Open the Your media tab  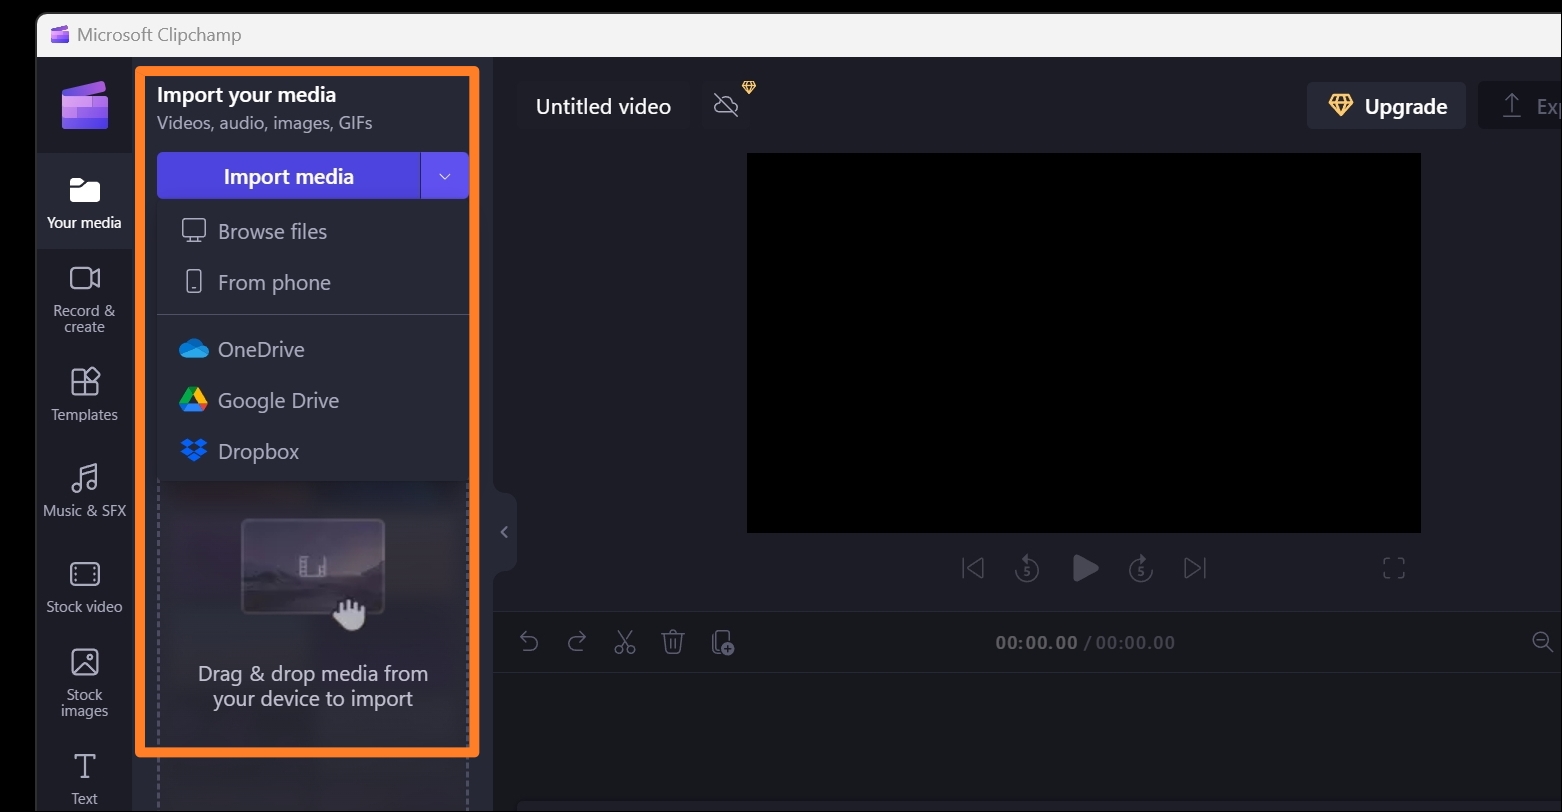click(84, 202)
